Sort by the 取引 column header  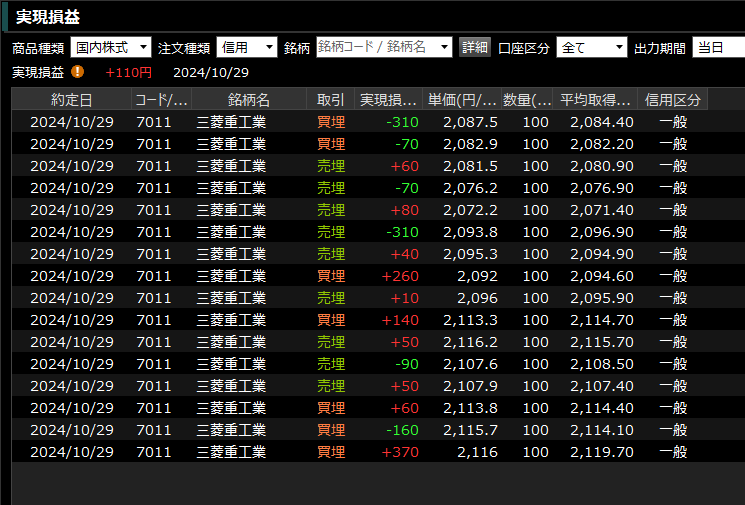point(331,100)
